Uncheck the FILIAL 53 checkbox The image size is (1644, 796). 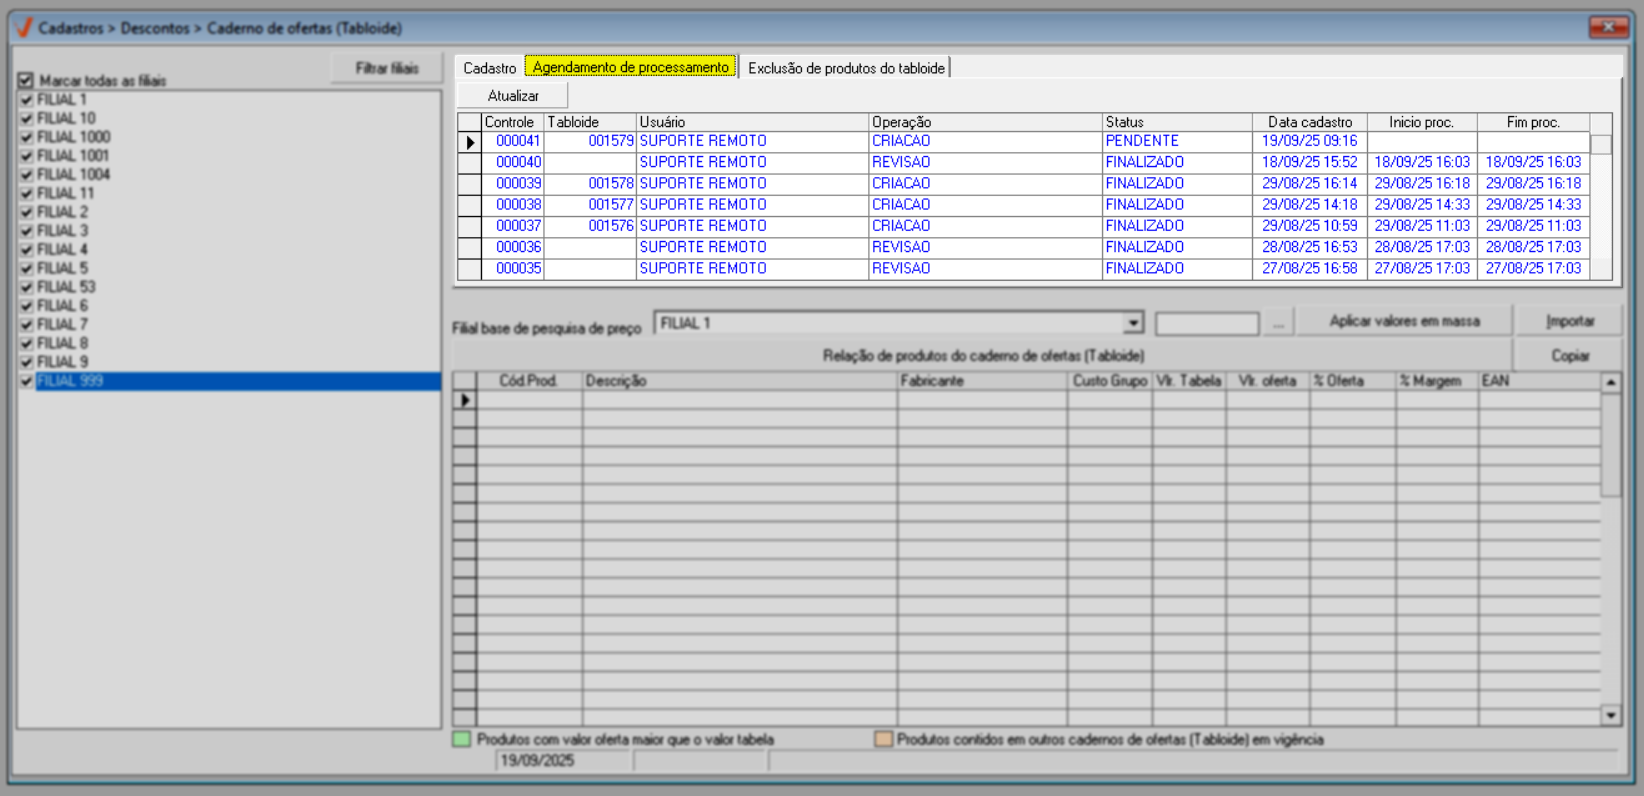click(27, 287)
